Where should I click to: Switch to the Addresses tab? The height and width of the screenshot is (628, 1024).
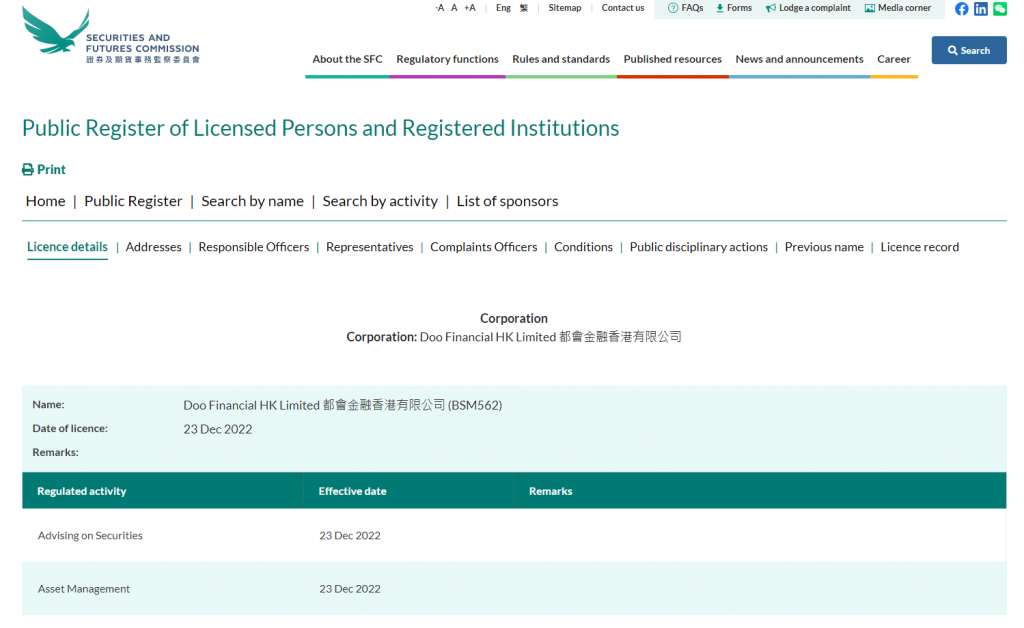click(x=153, y=247)
